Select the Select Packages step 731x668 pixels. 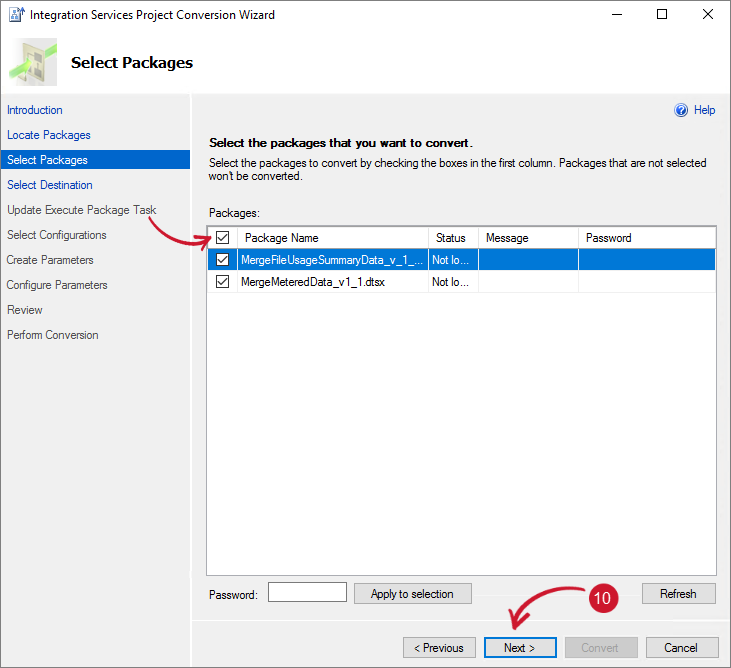point(95,160)
